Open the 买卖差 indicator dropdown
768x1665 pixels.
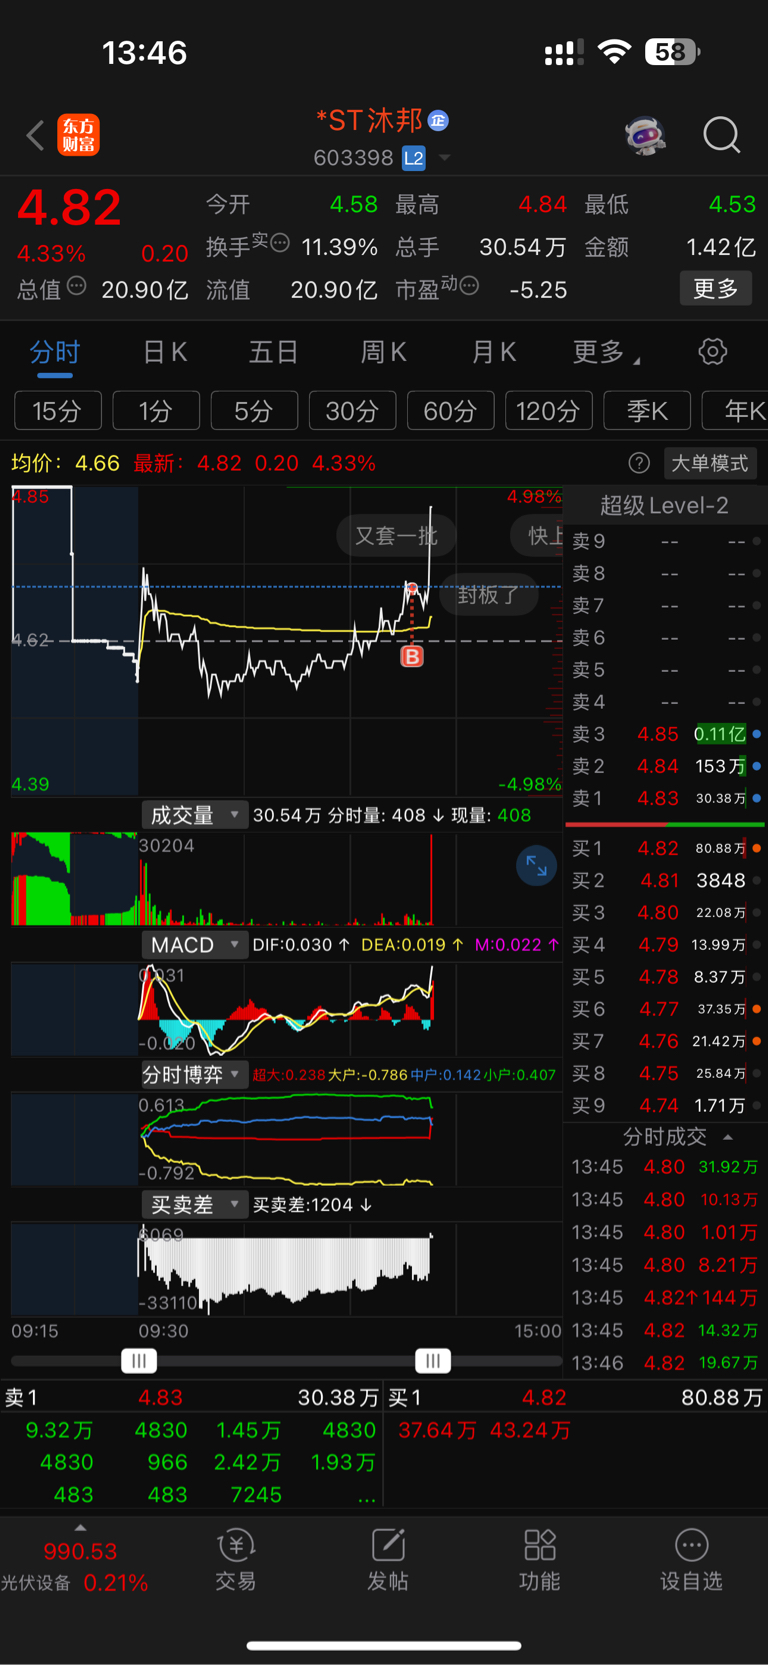click(x=194, y=1205)
